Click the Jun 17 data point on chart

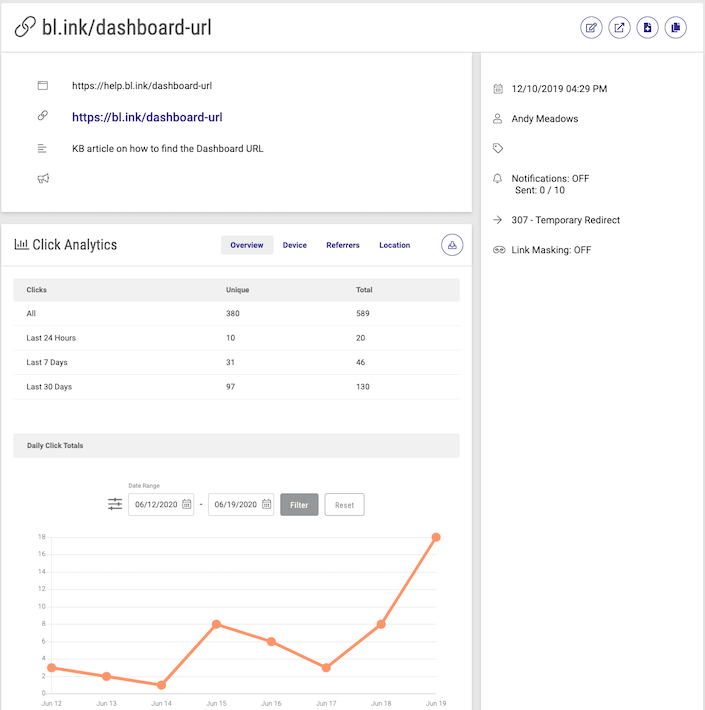point(326,668)
